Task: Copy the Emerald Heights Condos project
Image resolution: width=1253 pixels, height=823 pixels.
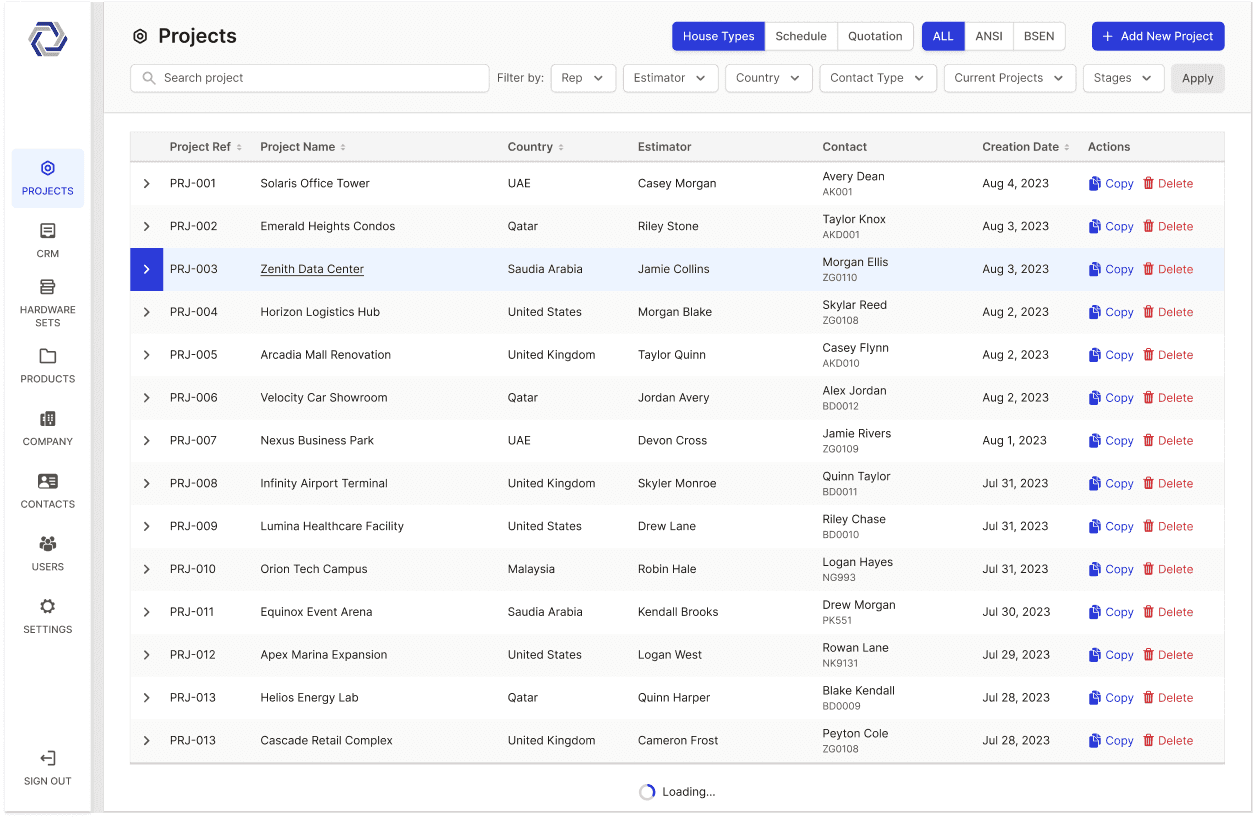Action: pos(1111,226)
